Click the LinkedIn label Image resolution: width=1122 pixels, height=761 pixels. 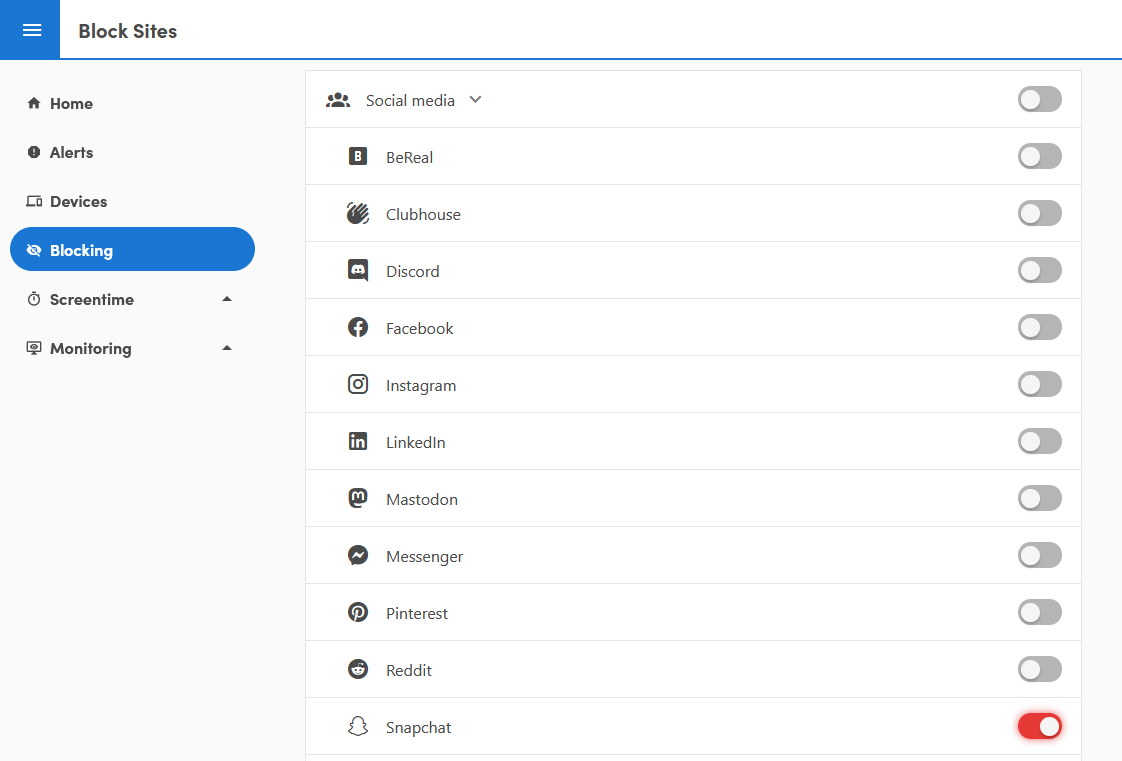pos(415,442)
